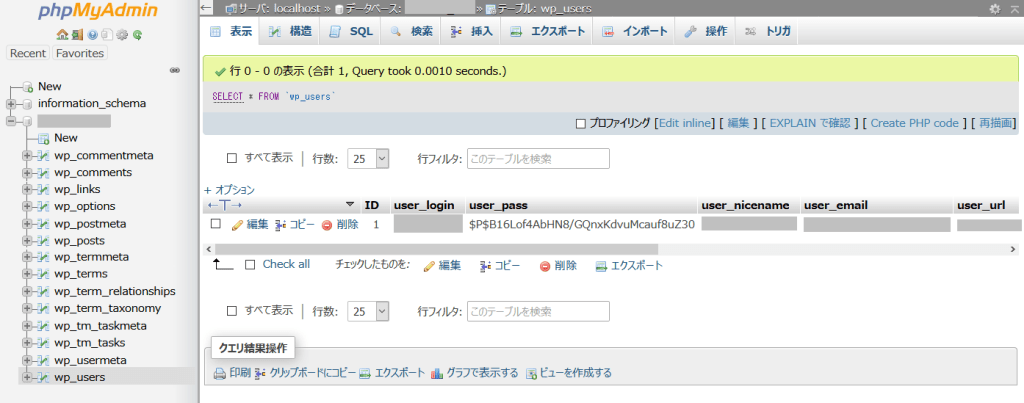
Task: Expand the options link above the table
Action: click(229, 190)
